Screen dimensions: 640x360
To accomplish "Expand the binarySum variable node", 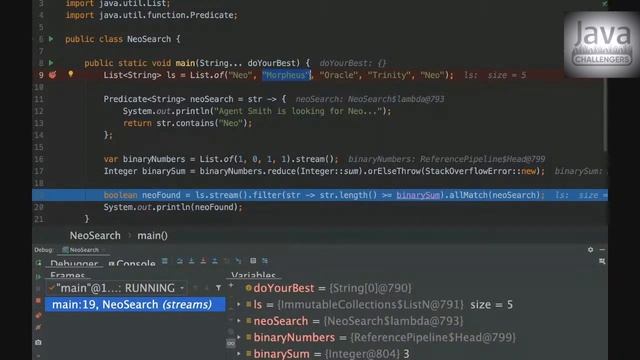I will click(239, 354).
